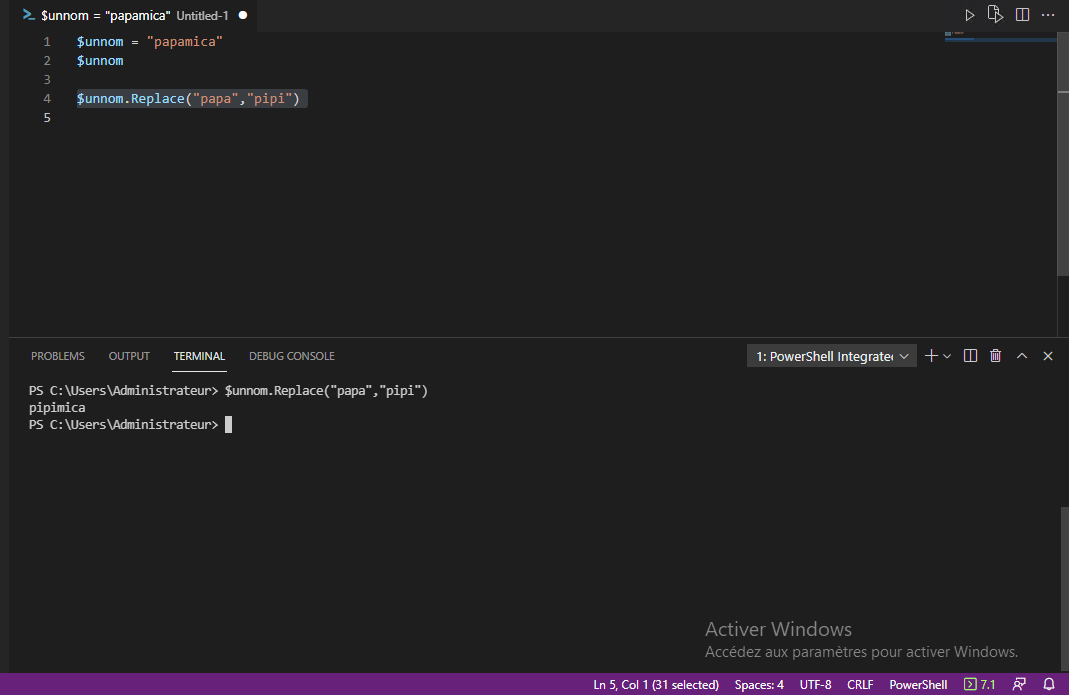1069x695 pixels.
Task: Open the PROBLEMS tab
Action: pos(57,355)
